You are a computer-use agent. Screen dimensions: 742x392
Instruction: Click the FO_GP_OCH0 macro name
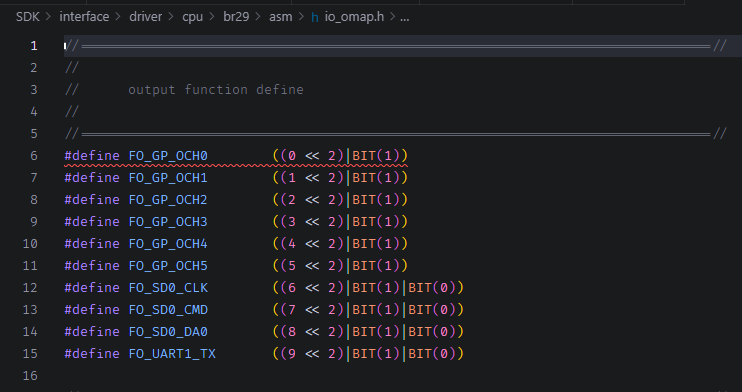pyautogui.click(x=168, y=156)
